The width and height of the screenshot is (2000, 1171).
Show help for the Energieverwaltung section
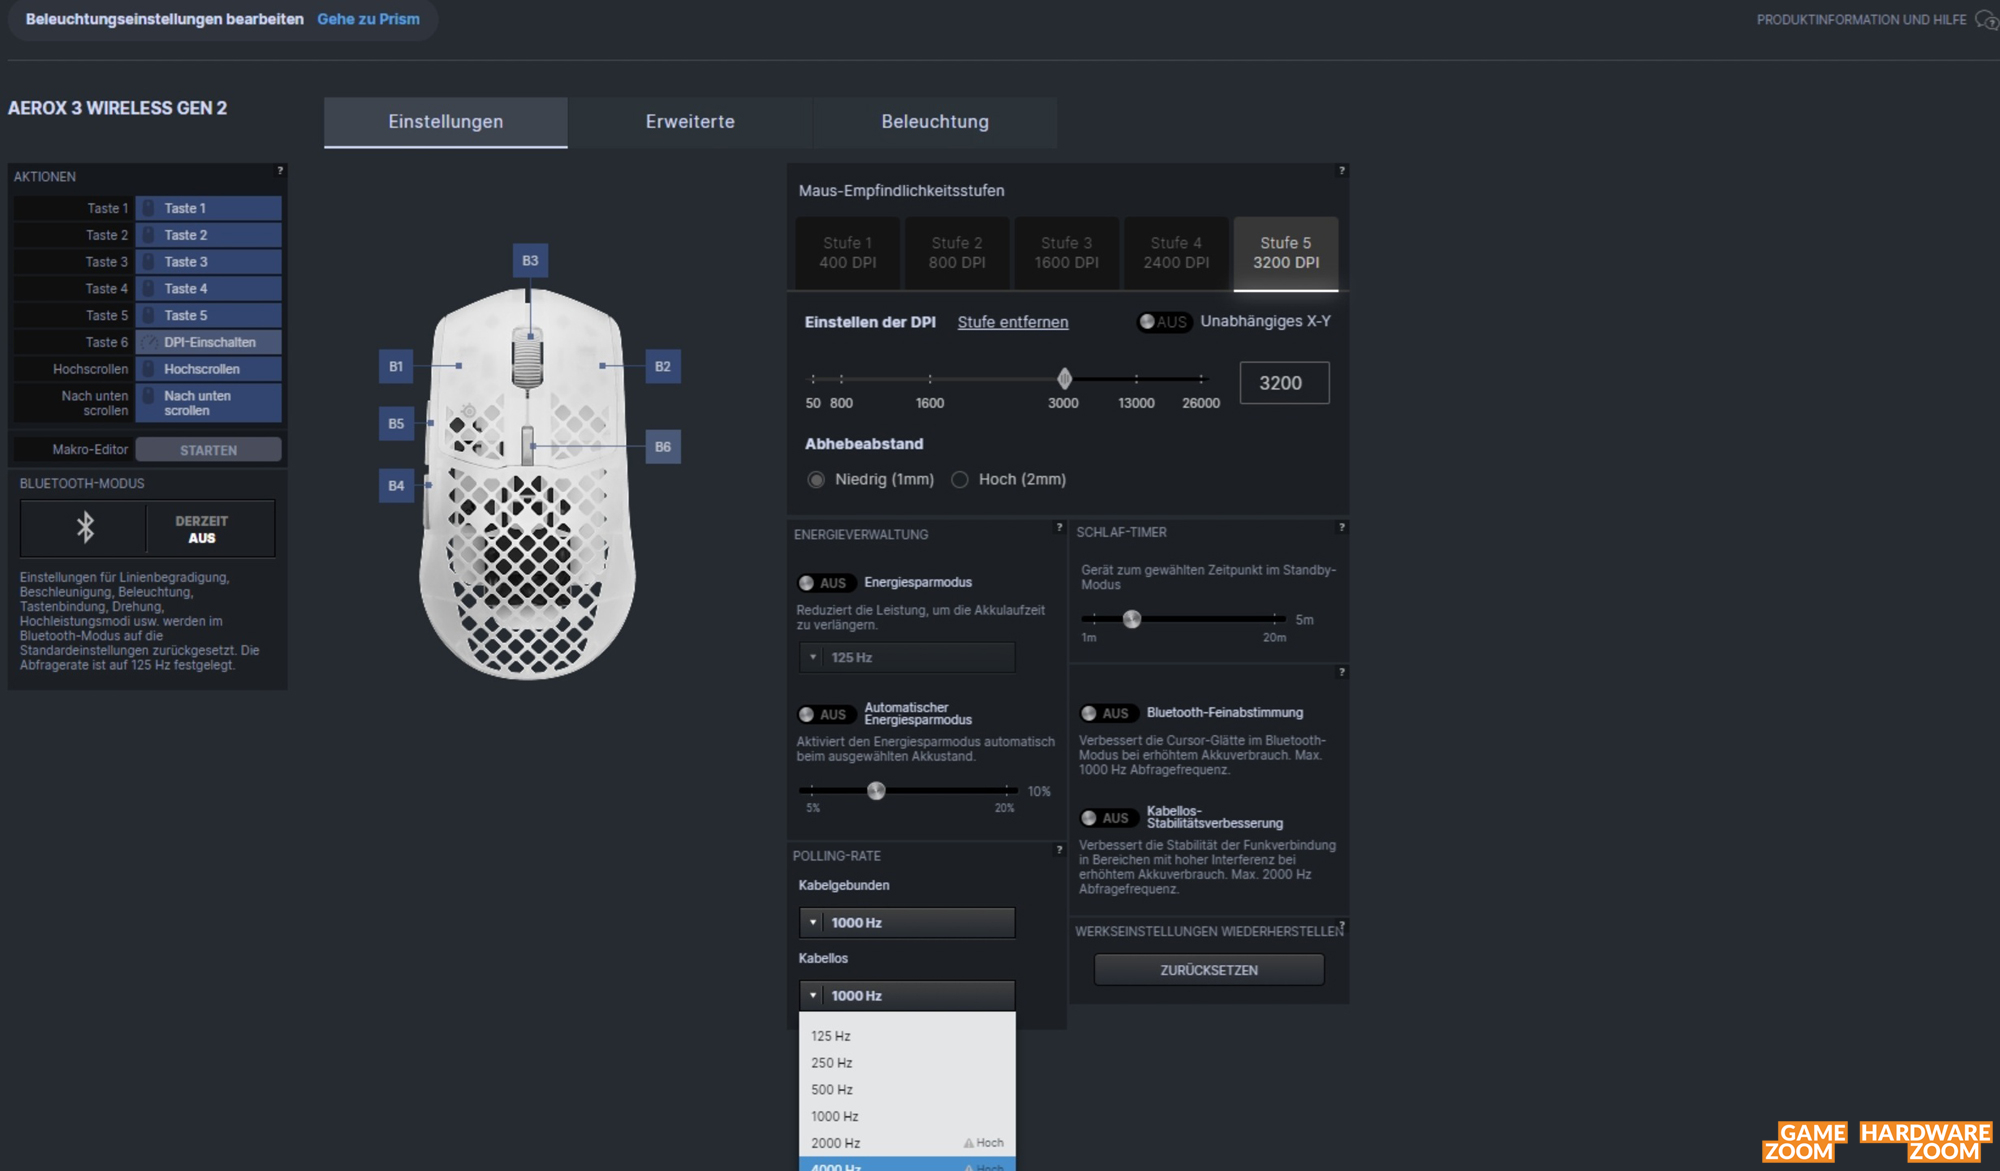pos(1059,527)
